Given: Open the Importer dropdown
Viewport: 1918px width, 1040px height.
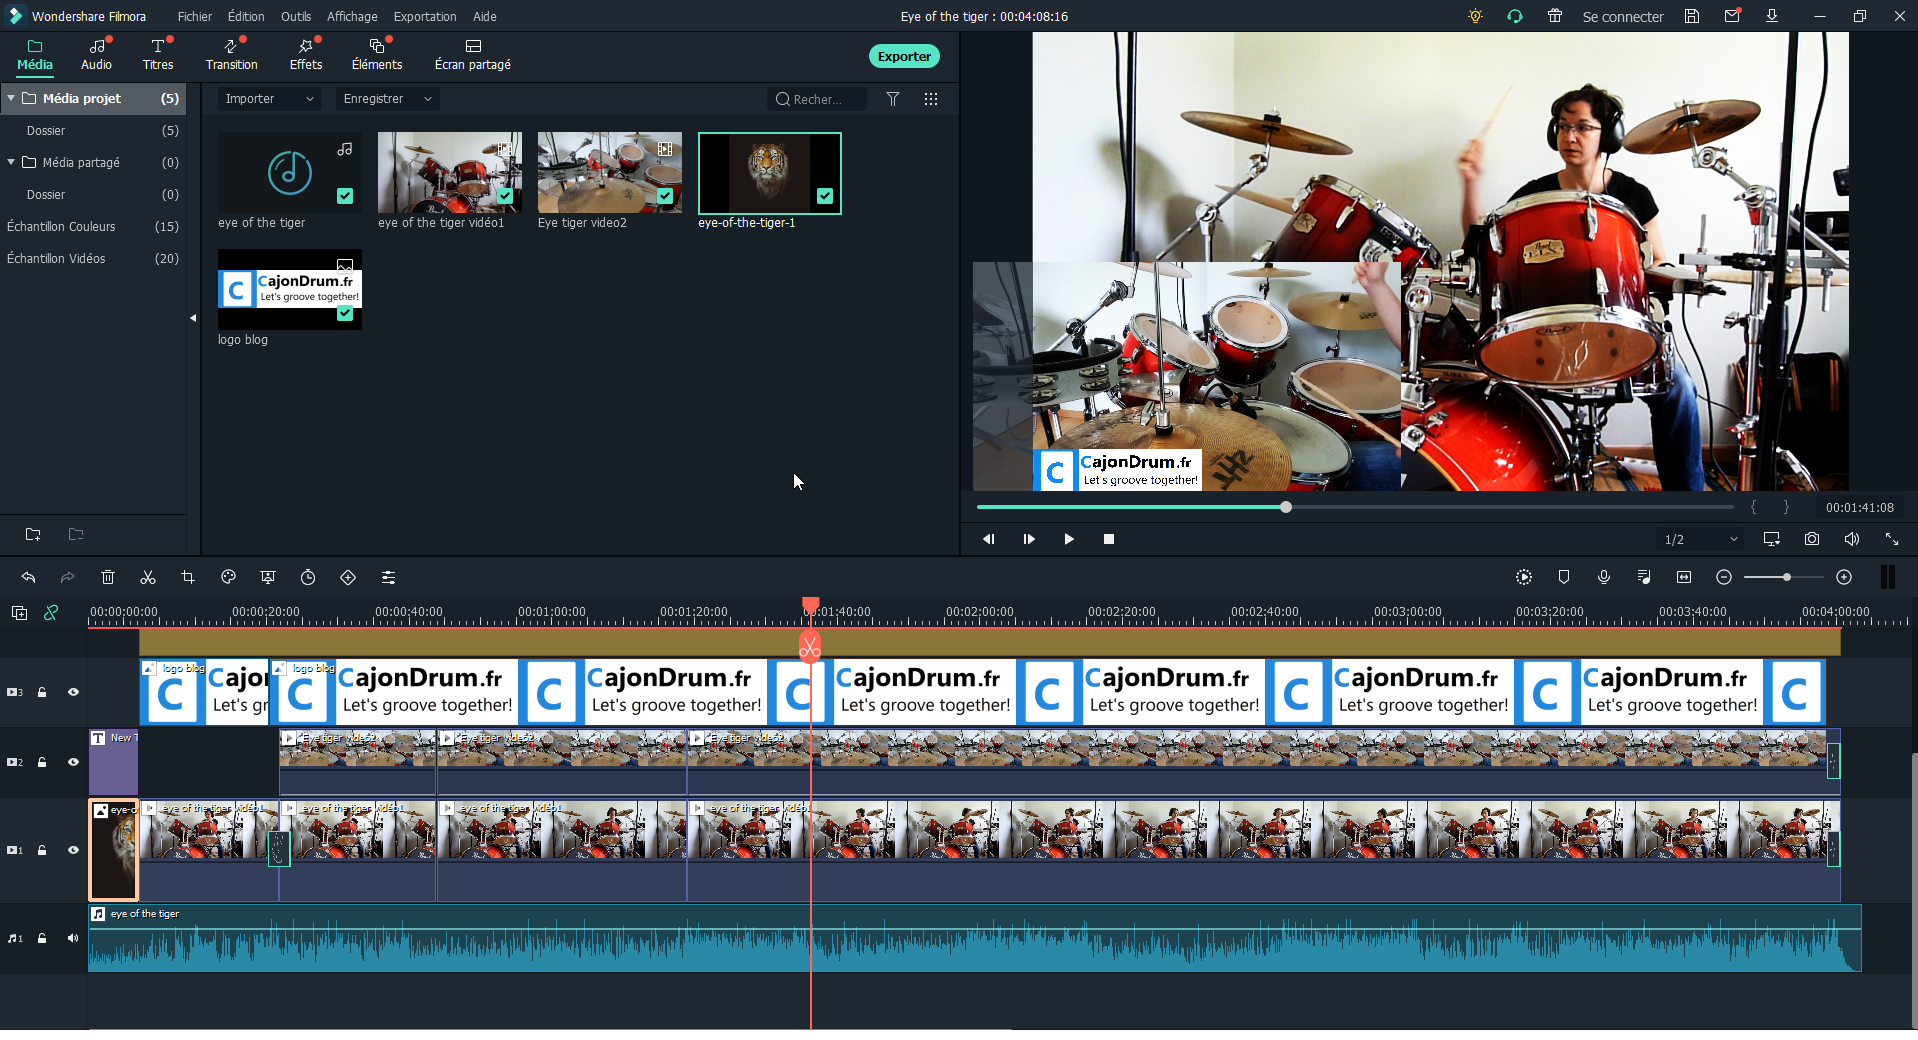Looking at the screenshot, I should 269,99.
